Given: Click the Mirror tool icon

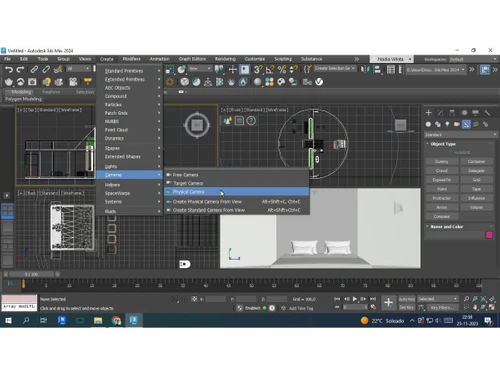Looking at the screenshot, I should pos(366,69).
